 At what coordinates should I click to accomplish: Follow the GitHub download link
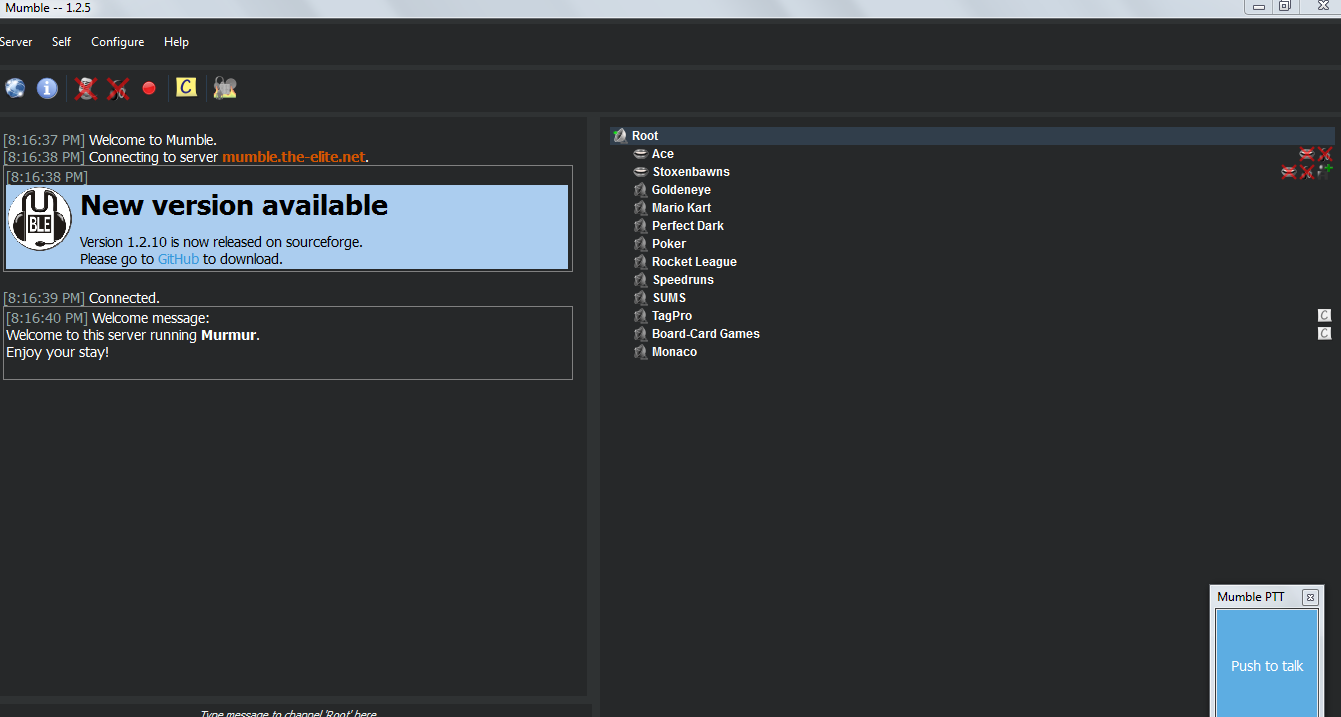(x=178, y=259)
